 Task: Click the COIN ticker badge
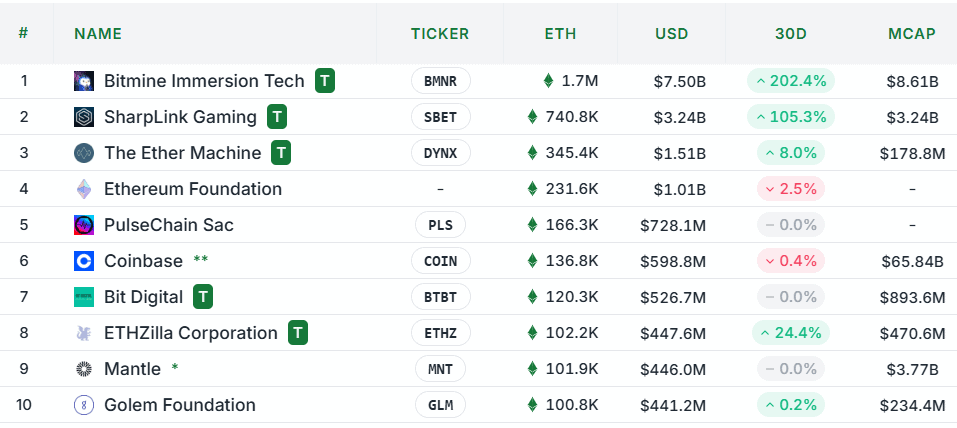tap(440, 261)
